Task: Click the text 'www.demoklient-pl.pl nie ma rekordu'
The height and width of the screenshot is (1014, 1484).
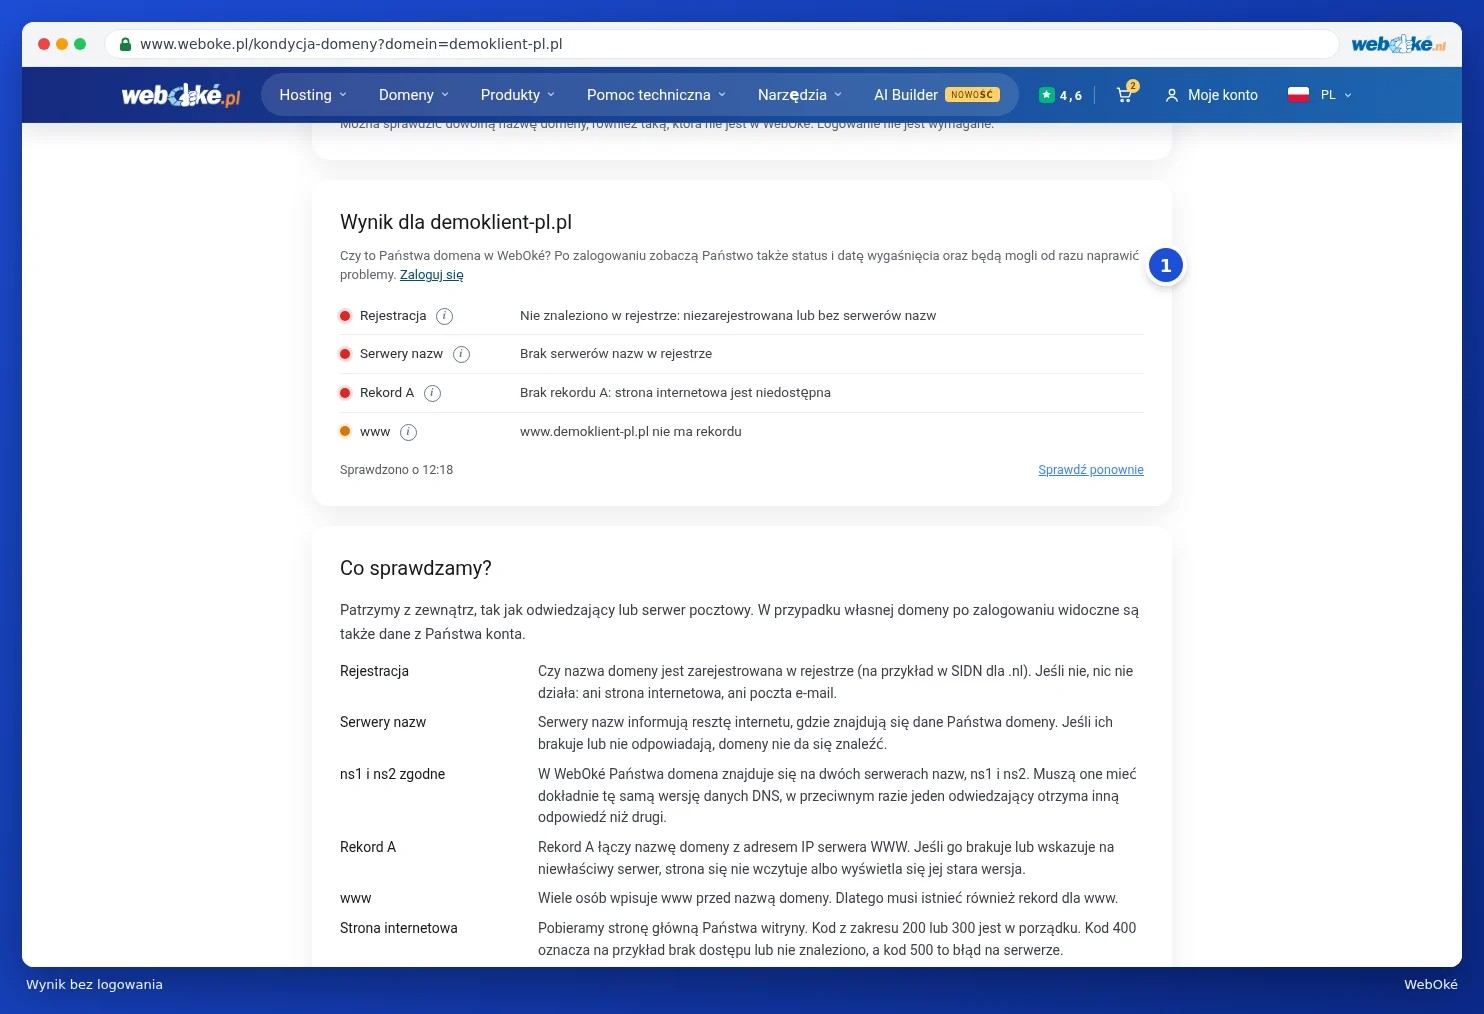Action: (631, 432)
